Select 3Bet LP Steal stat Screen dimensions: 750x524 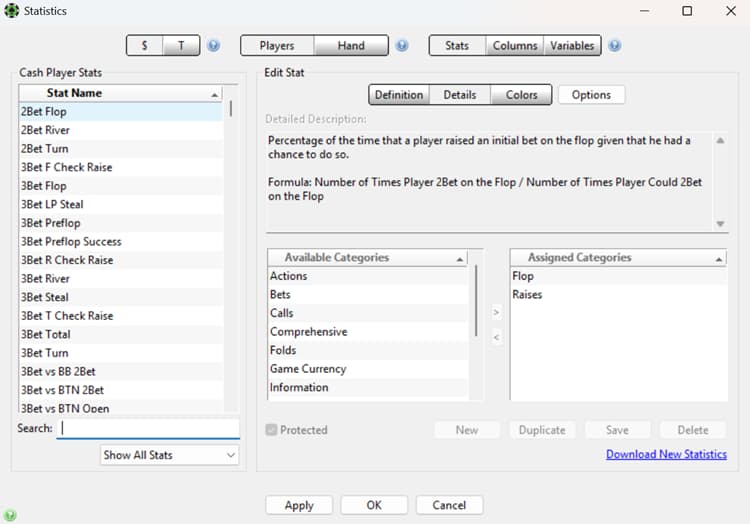coord(121,204)
